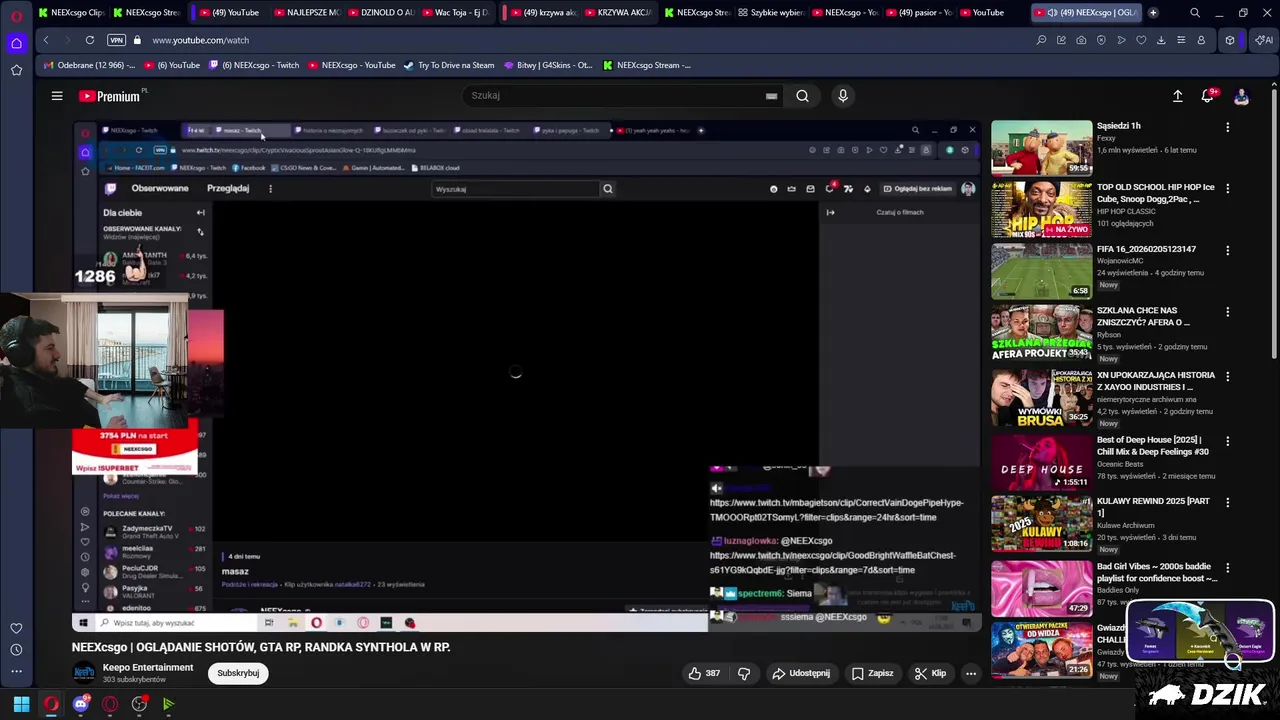Open the Bitwy G4Skins bookmark
This screenshot has width=1280, height=720.
[x=548, y=65]
